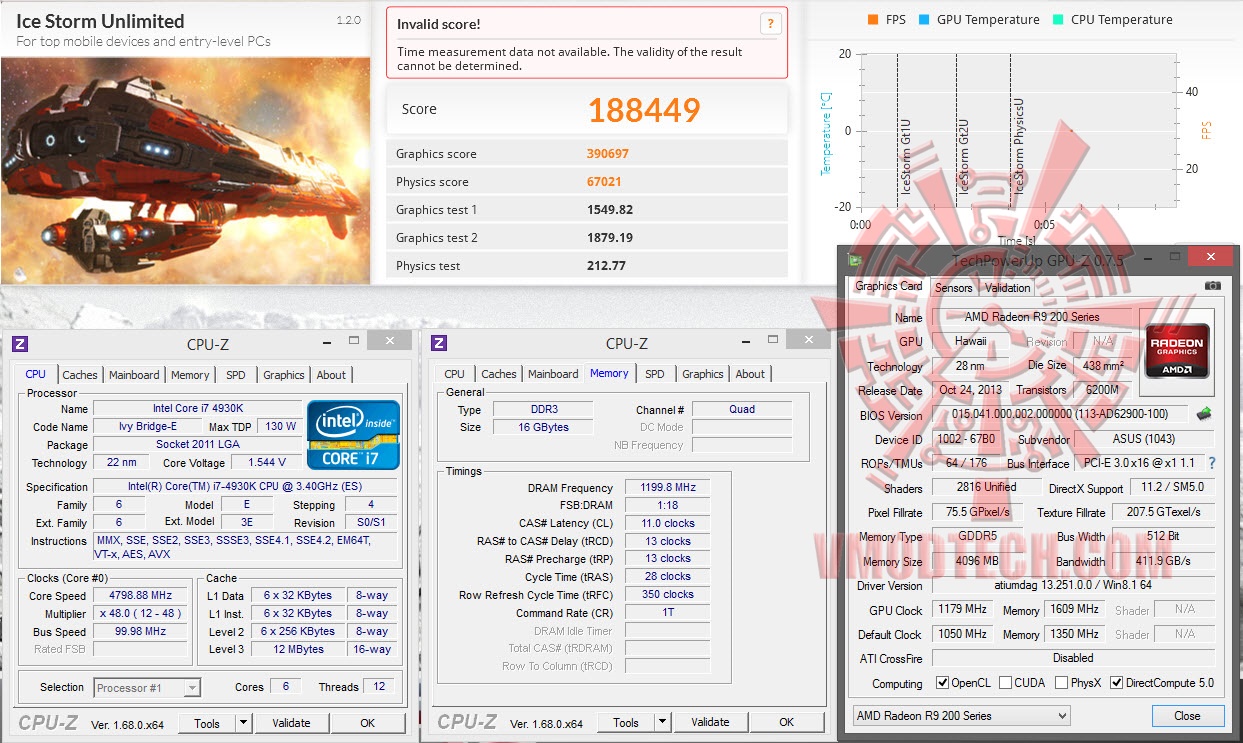Click DRAM Frequency value 1199.8 MHz

click(667, 488)
